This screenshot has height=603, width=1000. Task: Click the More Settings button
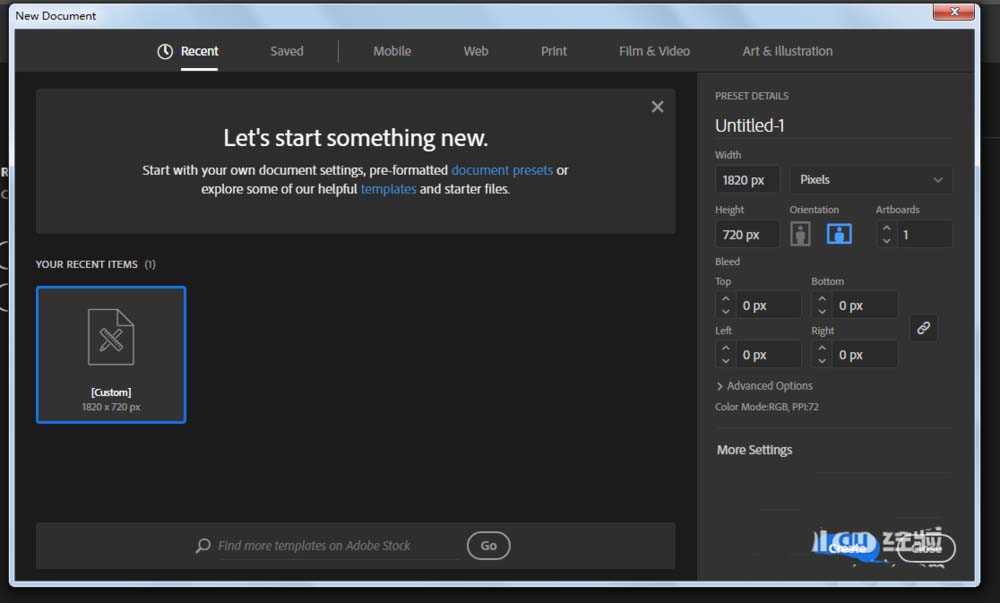tap(754, 450)
